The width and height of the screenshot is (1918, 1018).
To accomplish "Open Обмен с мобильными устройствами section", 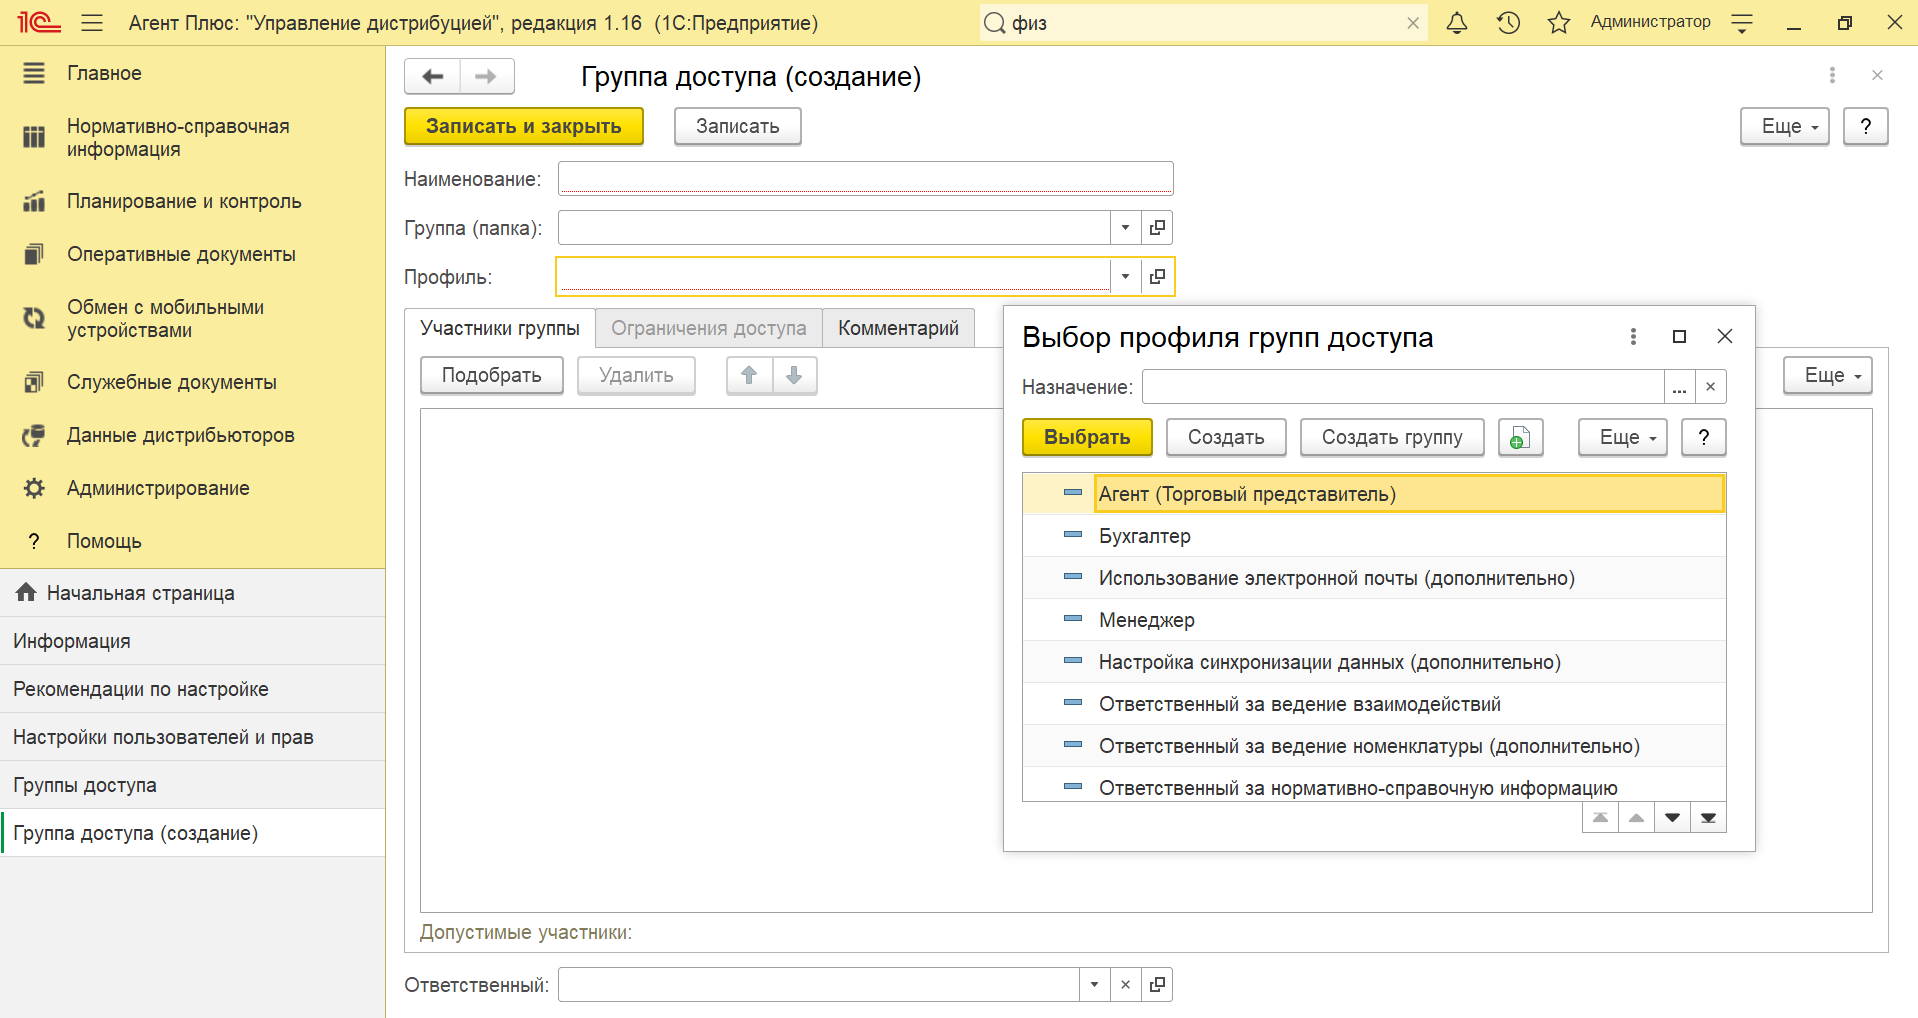I will 192,318.
